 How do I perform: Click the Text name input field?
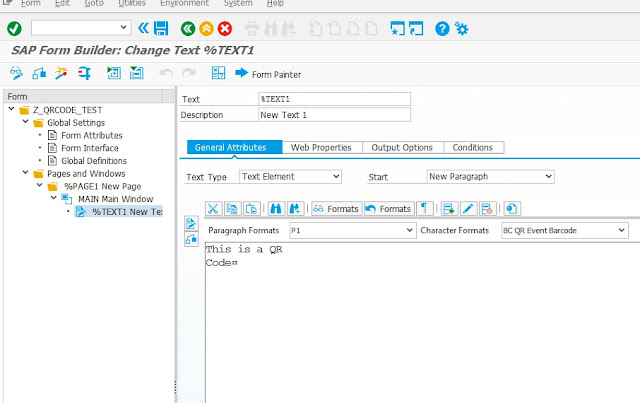[x=334, y=99]
